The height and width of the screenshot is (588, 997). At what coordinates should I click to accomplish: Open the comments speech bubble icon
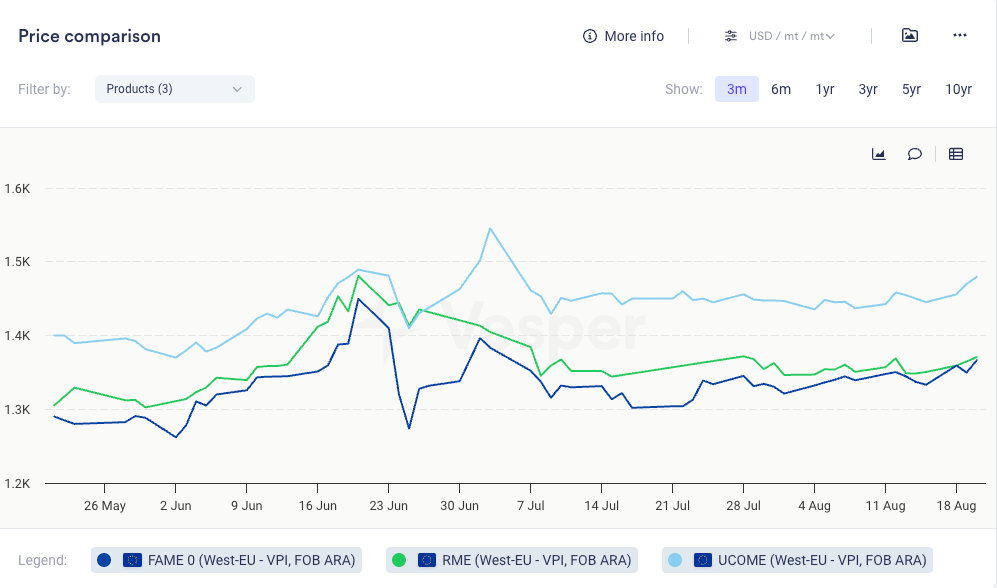click(x=914, y=154)
